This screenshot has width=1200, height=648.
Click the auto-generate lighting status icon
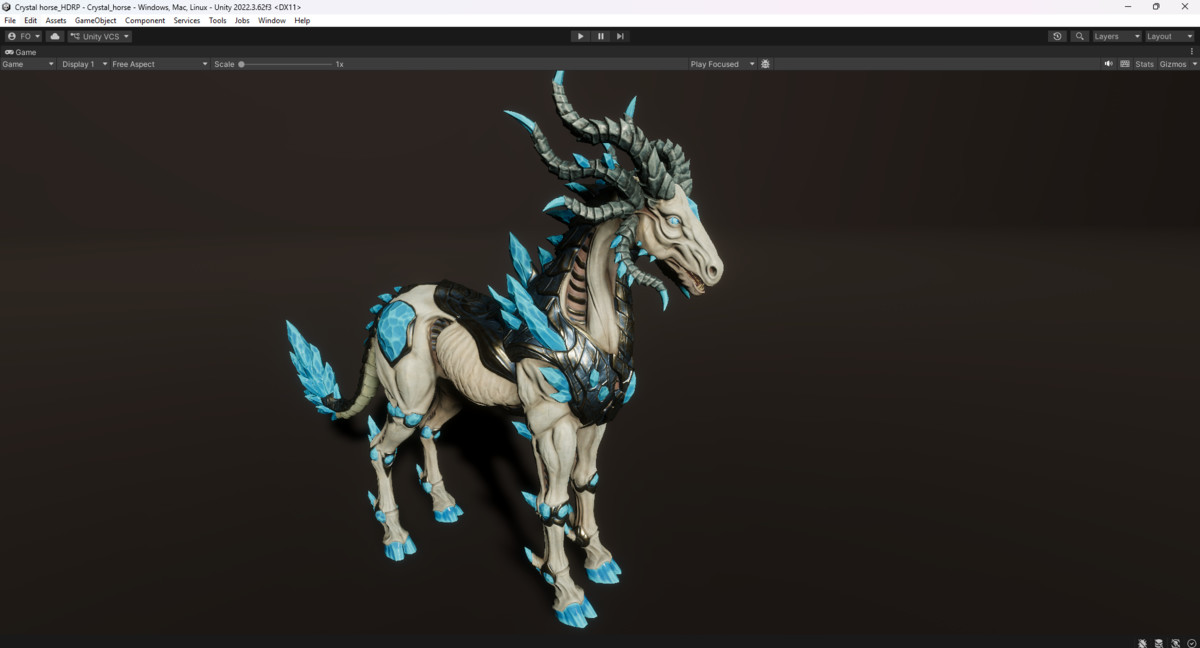point(1176,643)
